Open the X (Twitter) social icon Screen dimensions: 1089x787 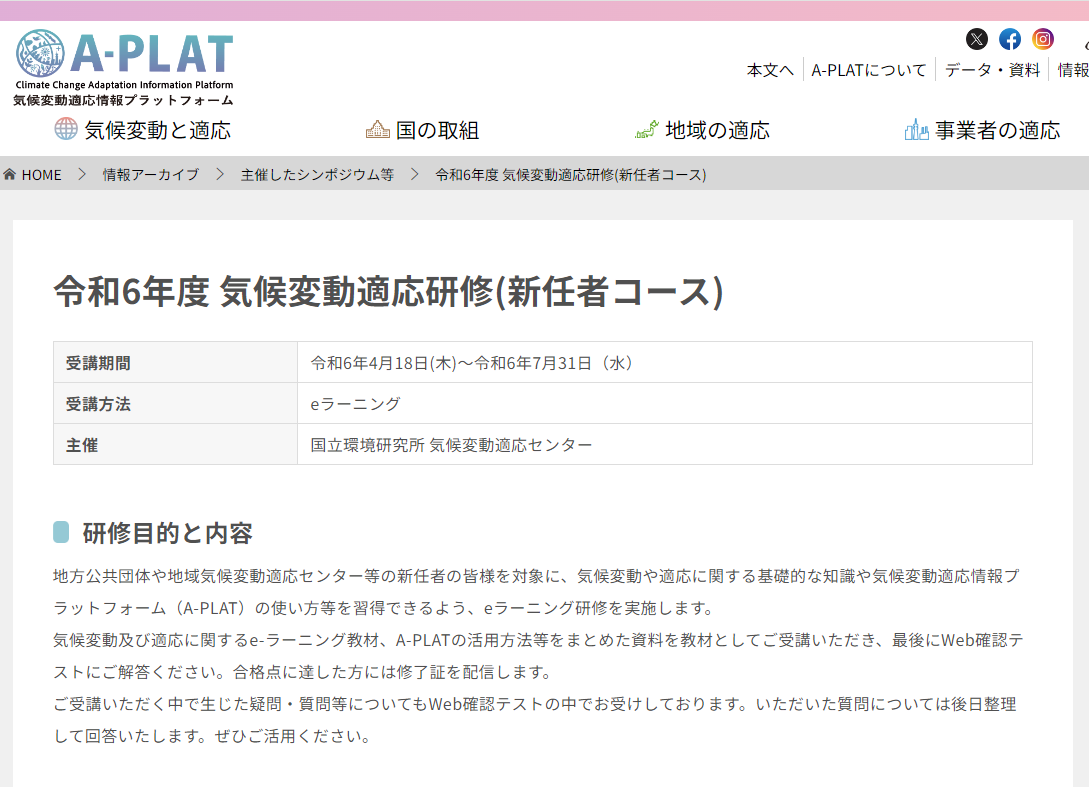pos(977,39)
